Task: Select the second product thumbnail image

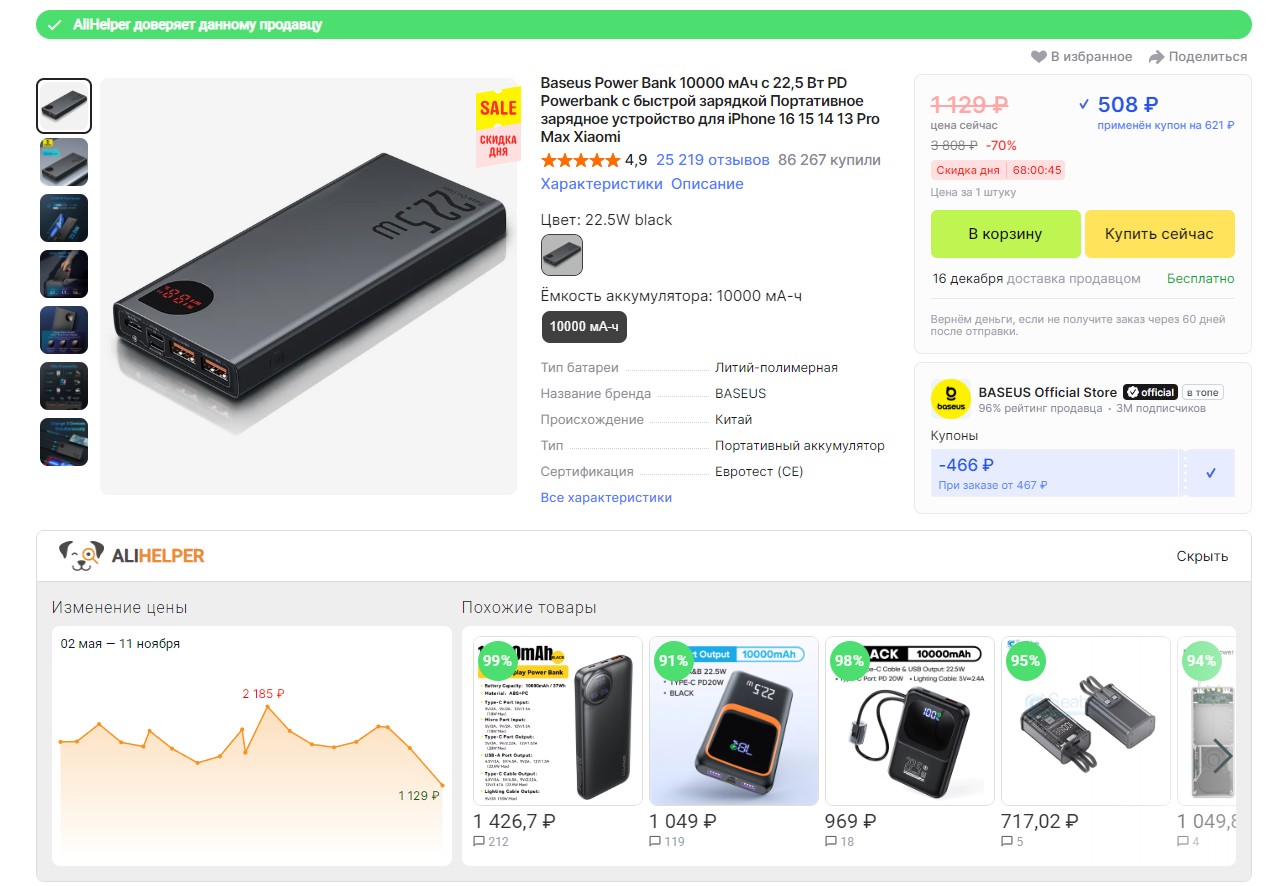Action: point(64,162)
